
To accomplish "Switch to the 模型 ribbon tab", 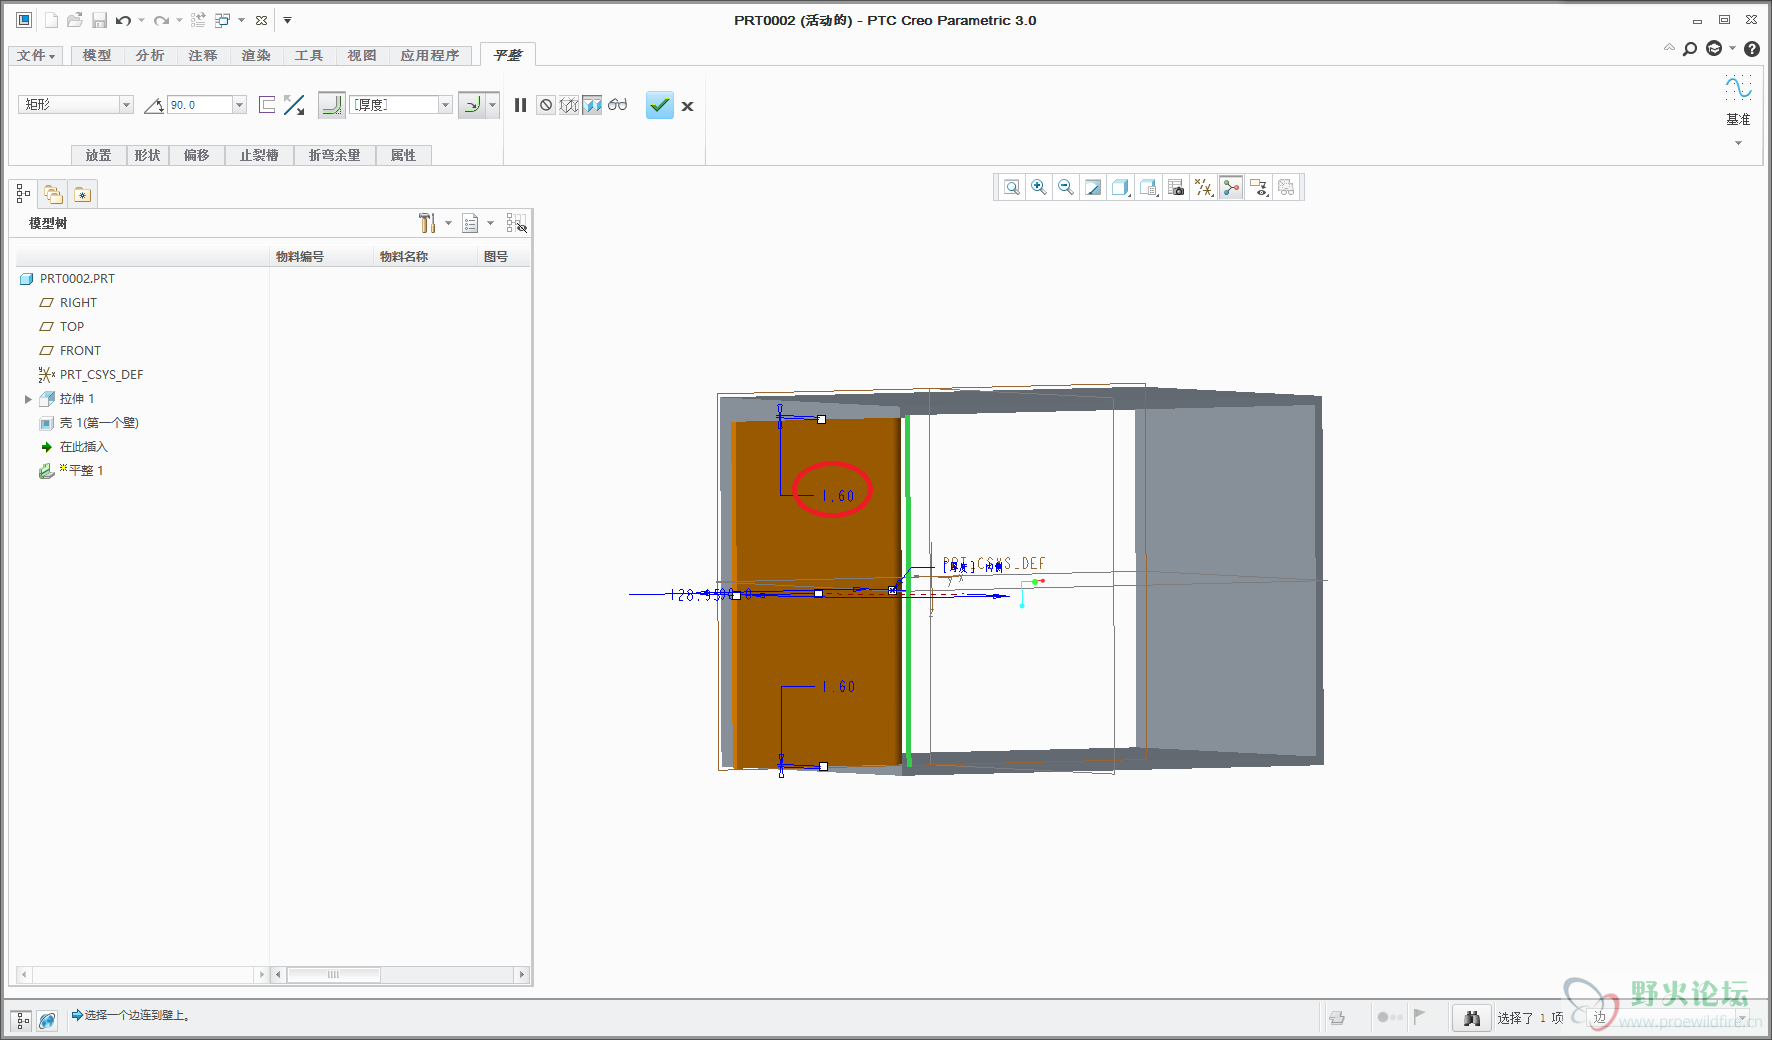I will point(97,55).
